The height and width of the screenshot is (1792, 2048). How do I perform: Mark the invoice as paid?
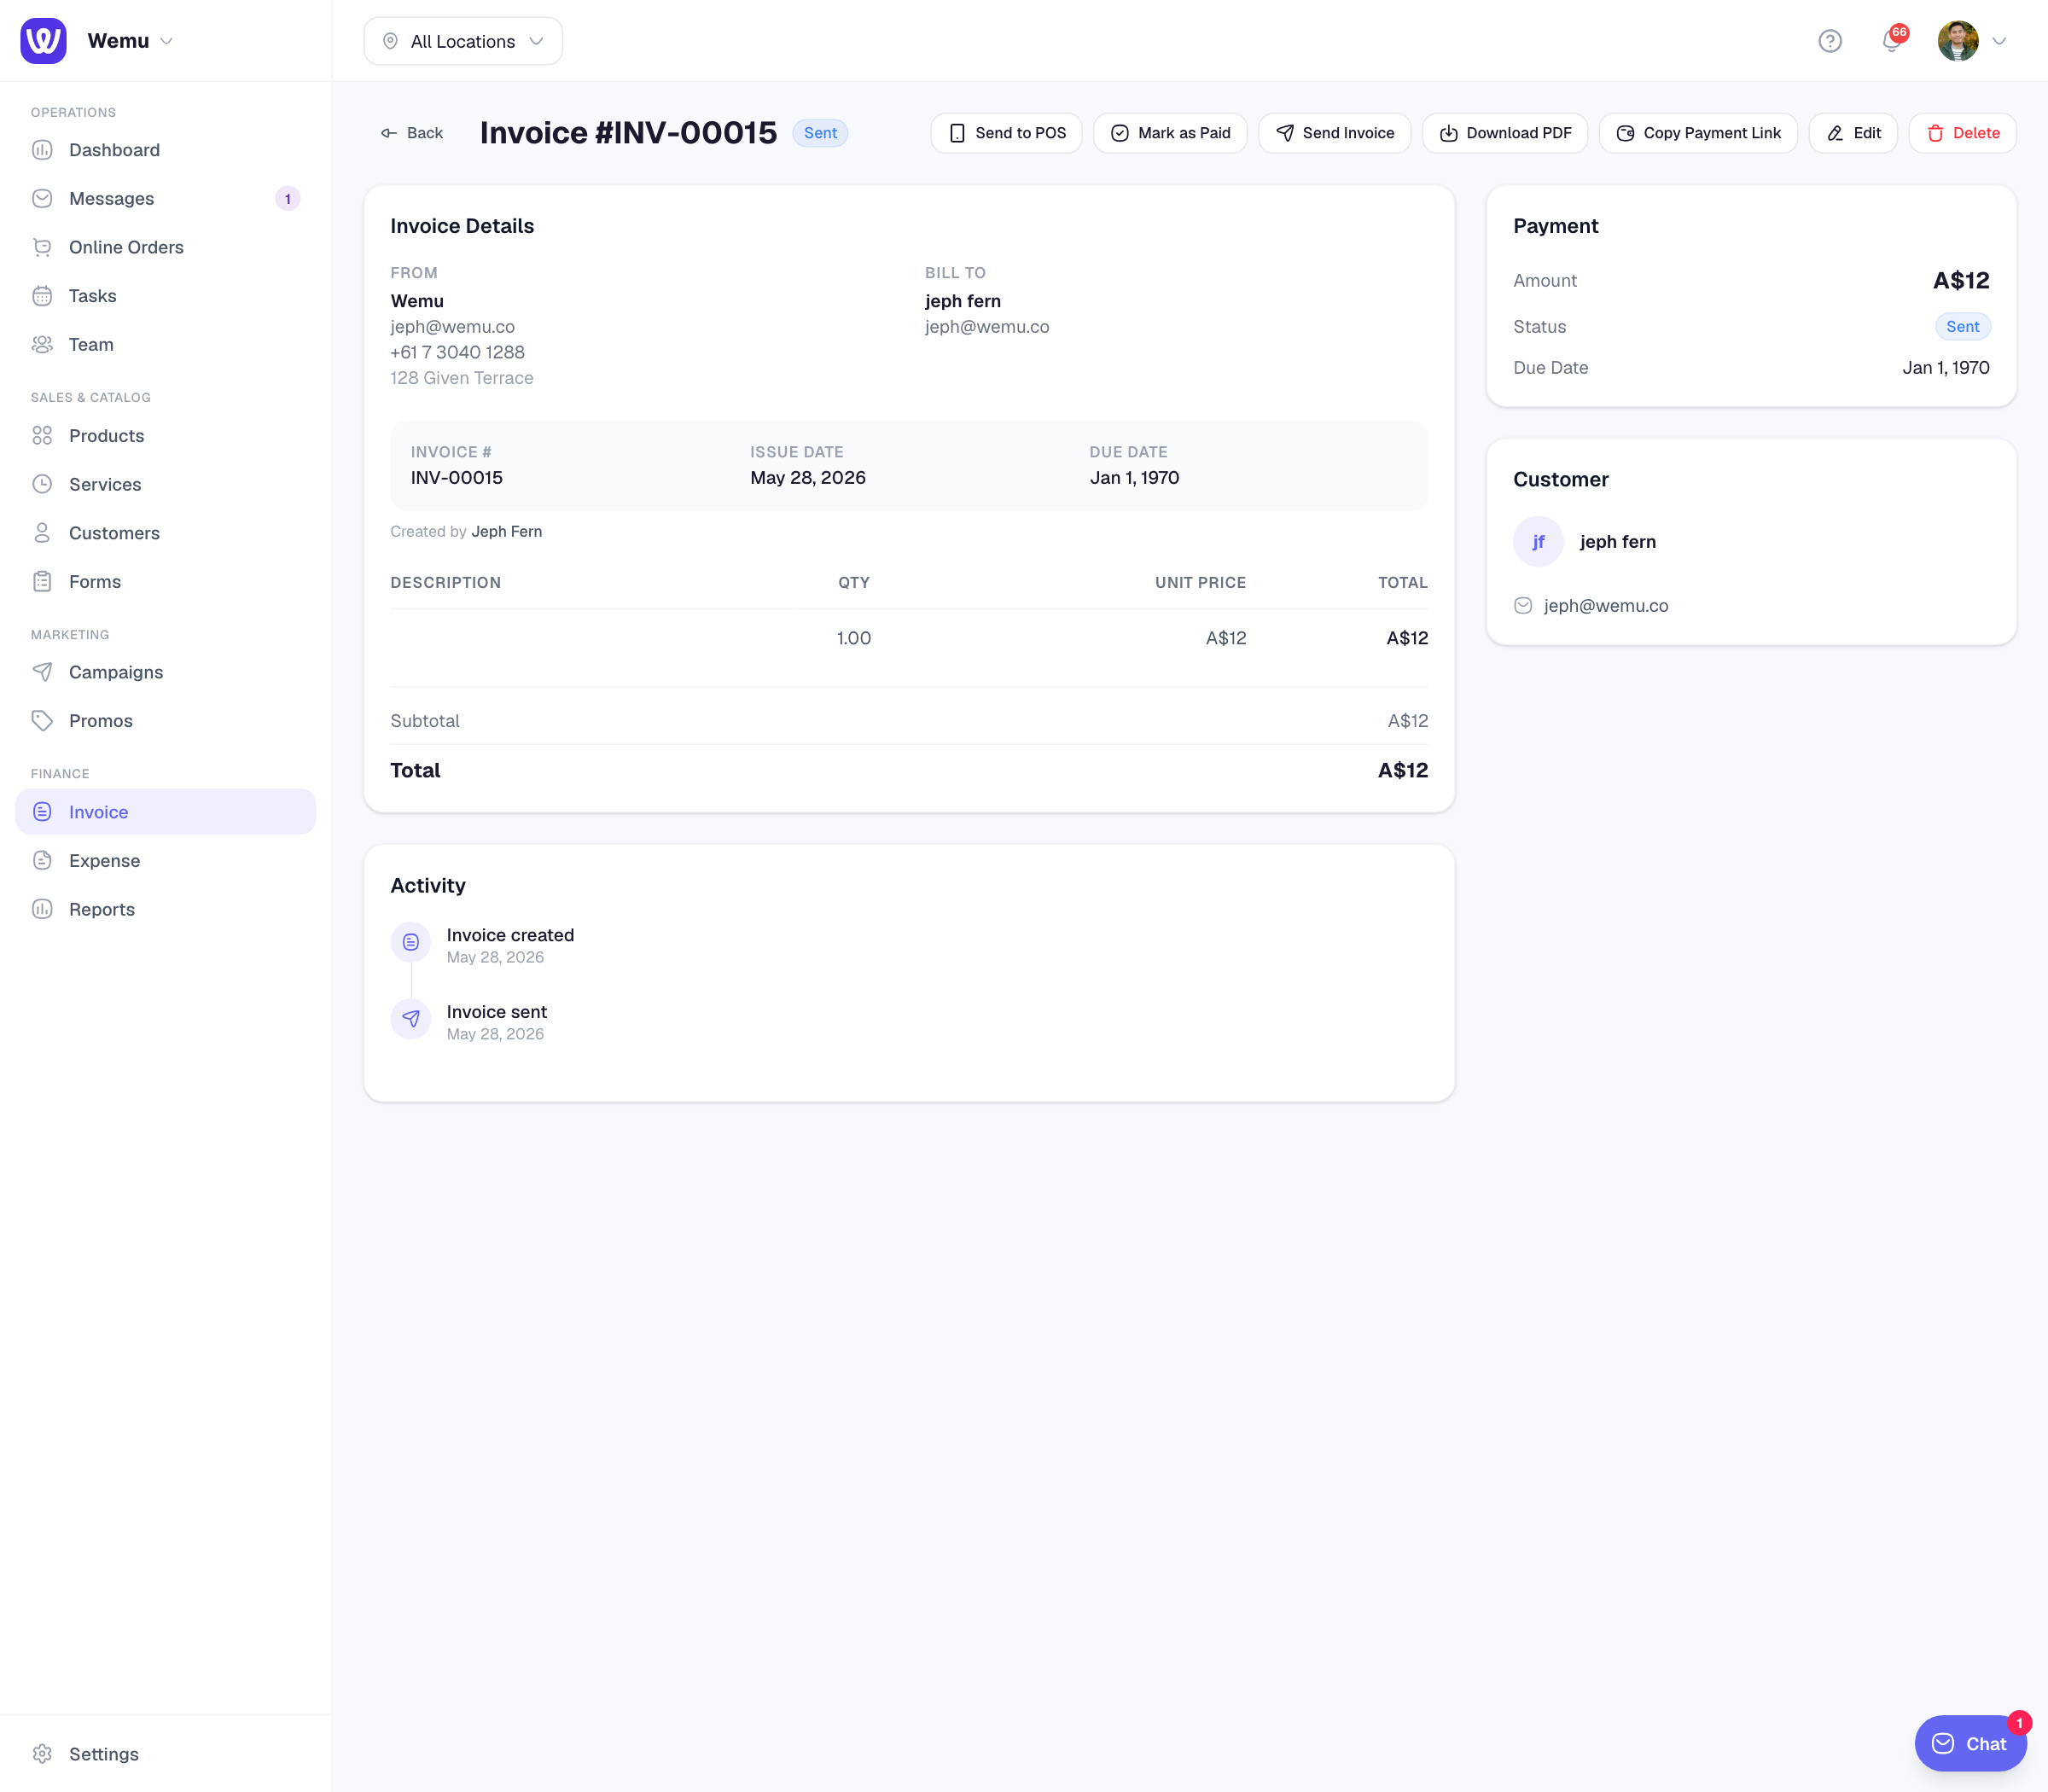(x=1170, y=133)
